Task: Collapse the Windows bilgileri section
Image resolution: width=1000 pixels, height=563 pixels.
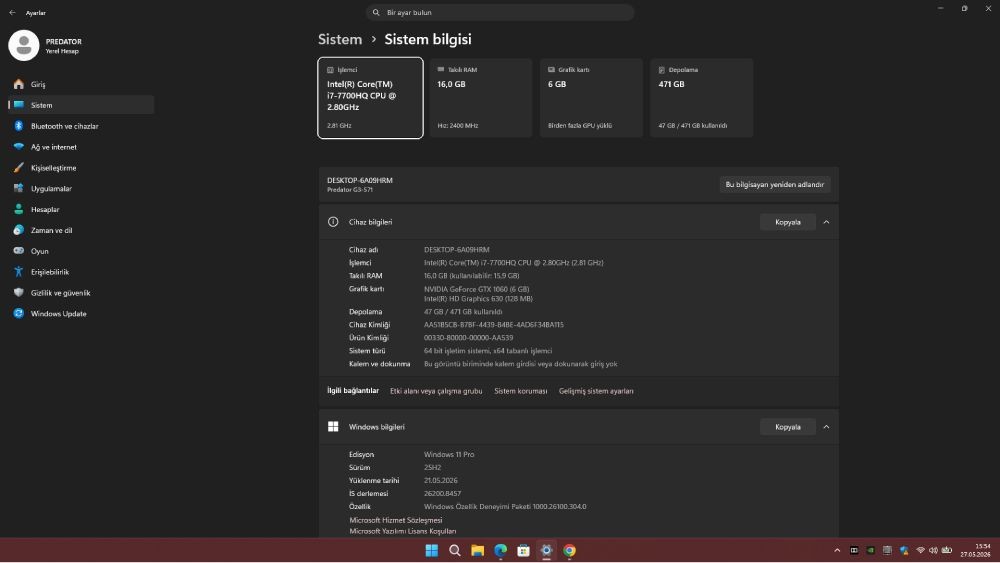Action: (x=826, y=427)
